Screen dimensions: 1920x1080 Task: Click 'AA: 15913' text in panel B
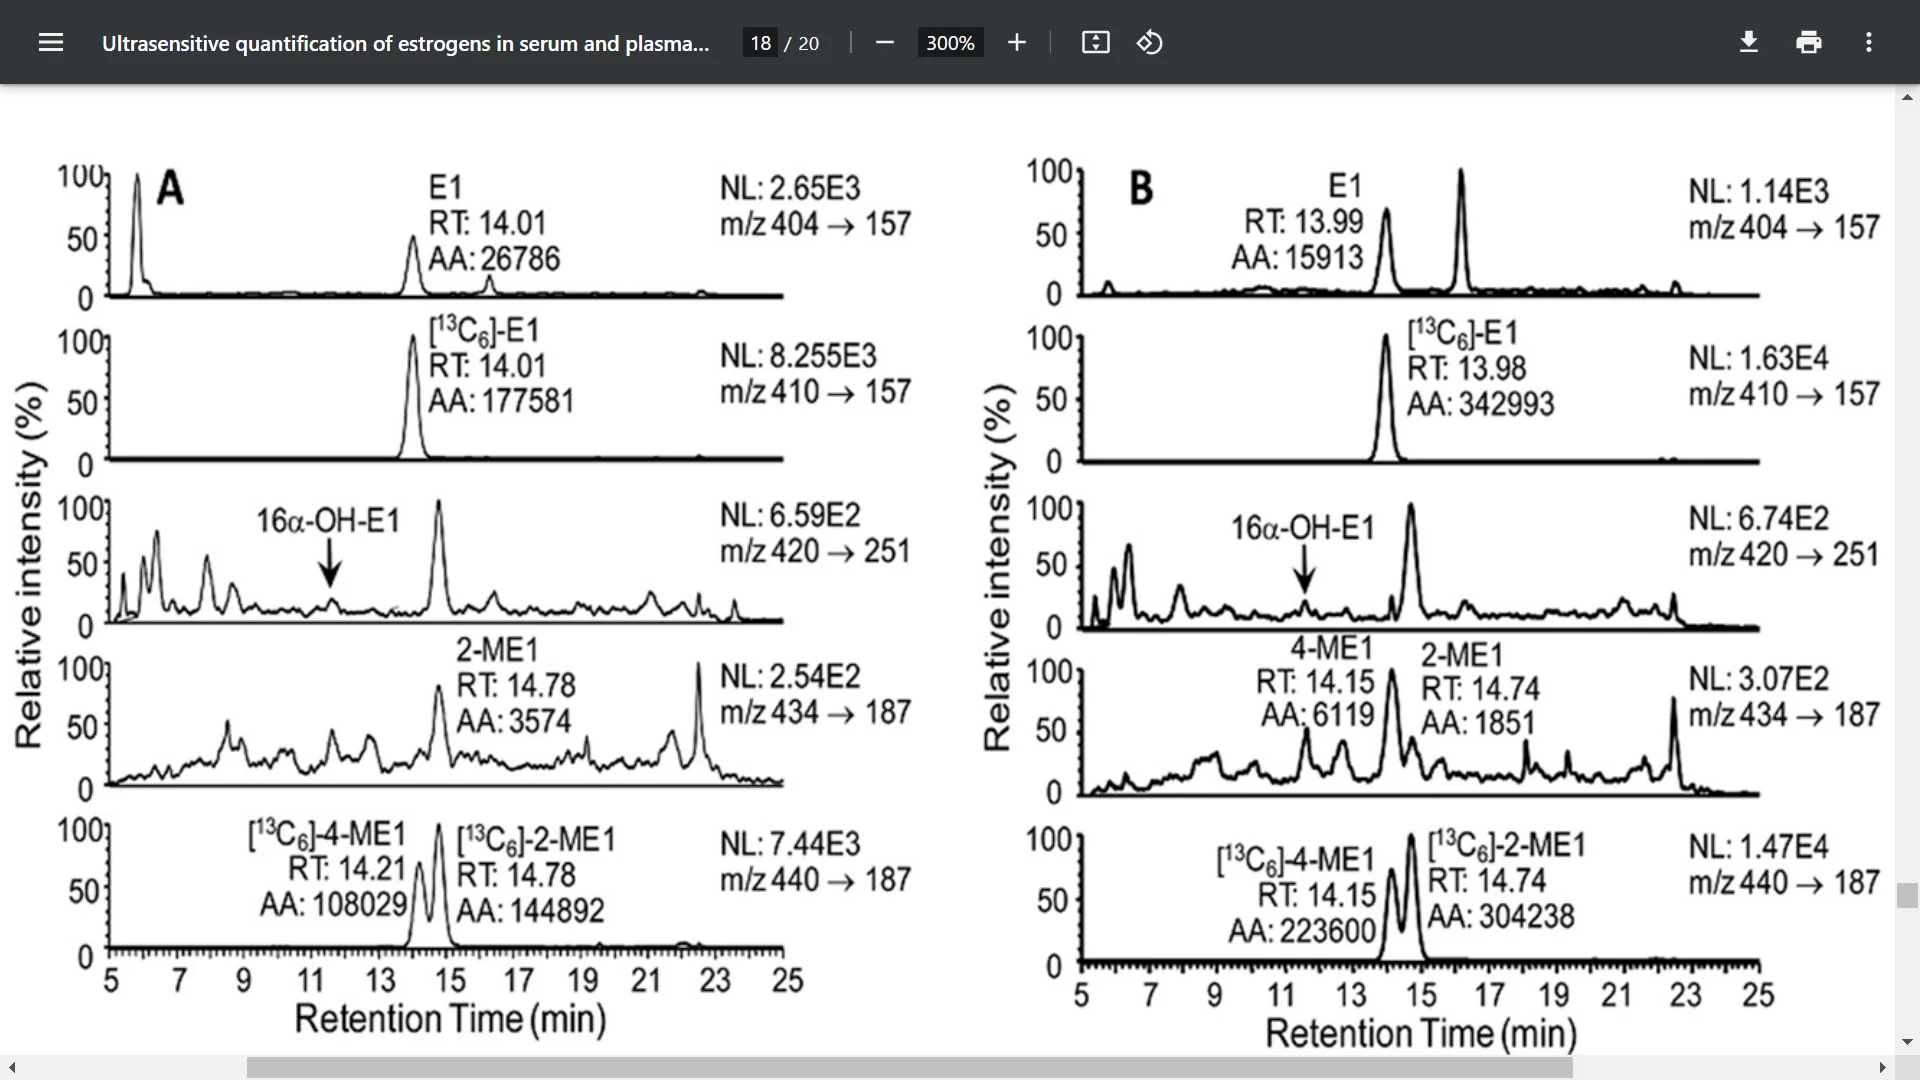click(x=1297, y=258)
